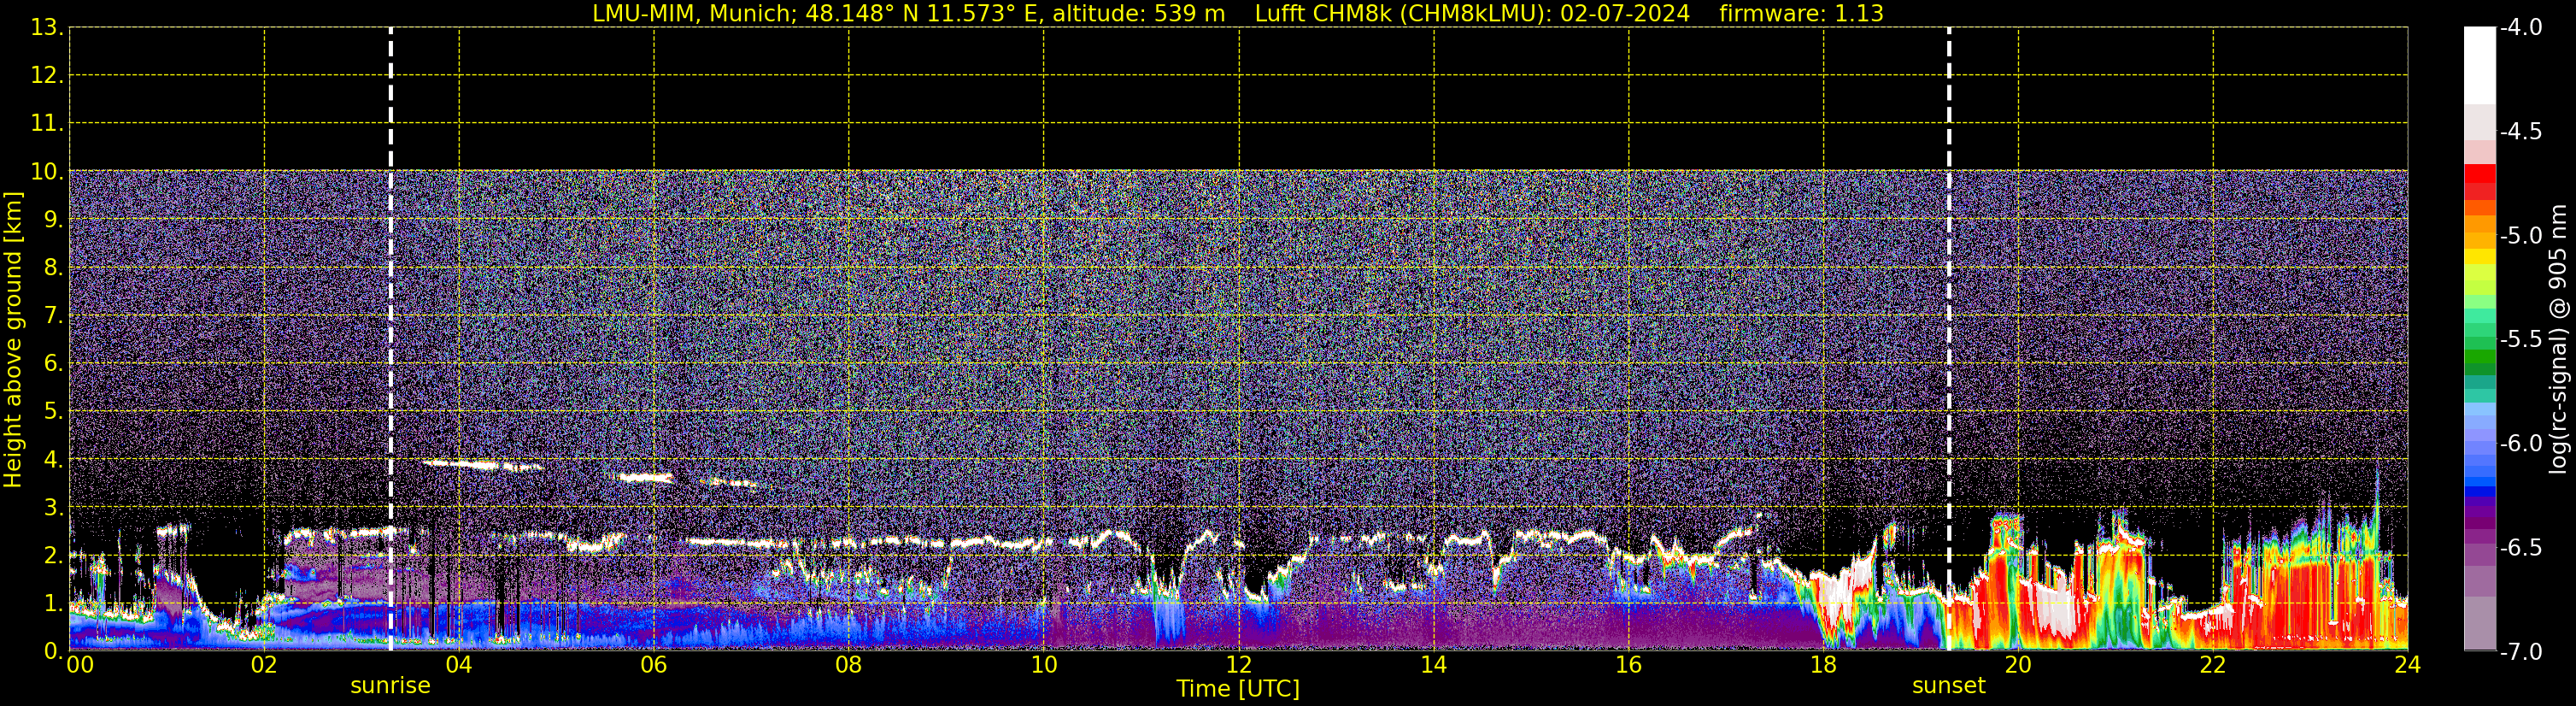This screenshot has width=2576, height=706.
Task: Click the 'Time [UTC]' axis label
Action: click(1238, 689)
